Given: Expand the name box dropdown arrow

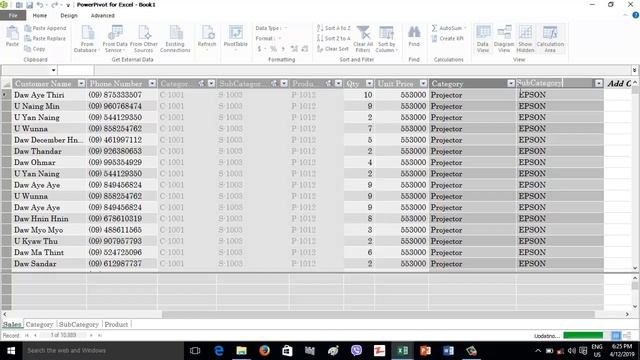Looking at the screenshot, I should pos(53,70).
